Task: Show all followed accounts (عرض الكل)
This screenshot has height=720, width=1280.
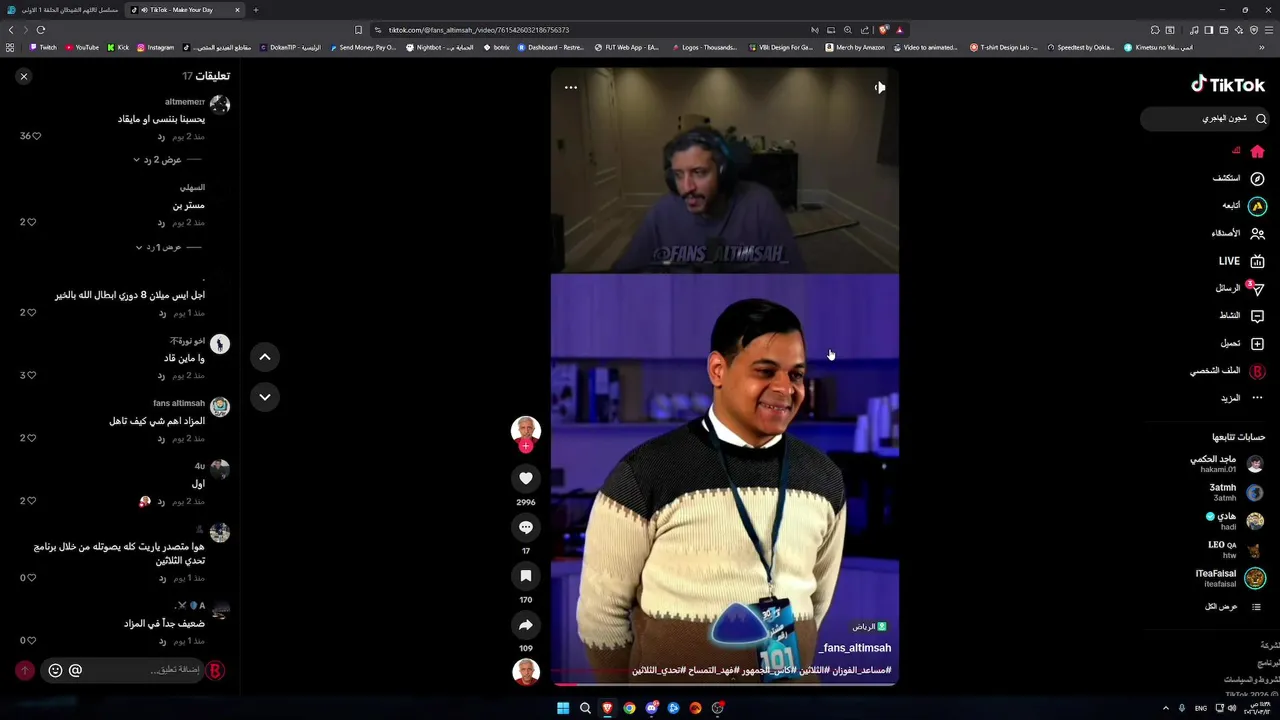Action: tap(1233, 607)
